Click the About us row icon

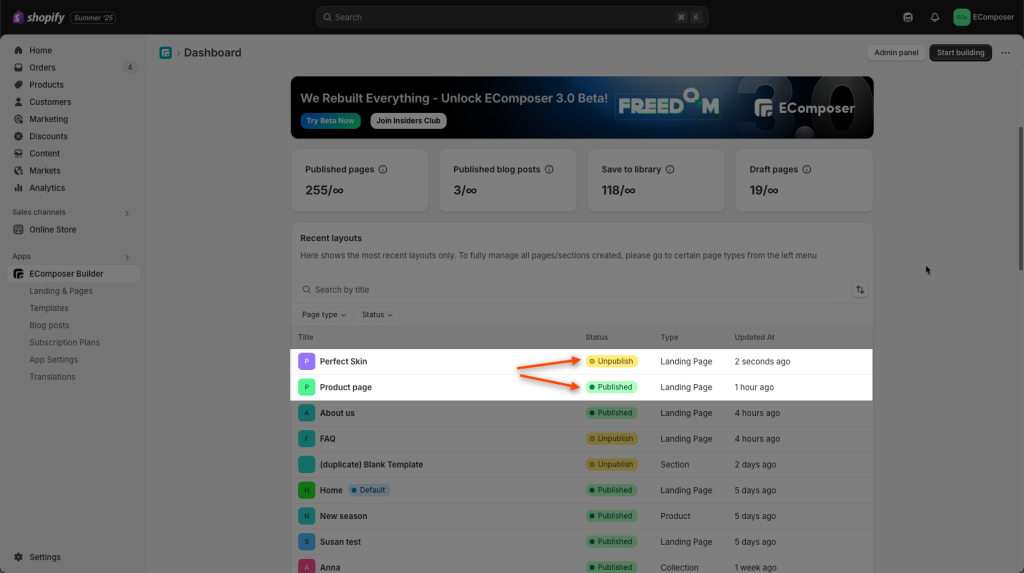[306, 413]
